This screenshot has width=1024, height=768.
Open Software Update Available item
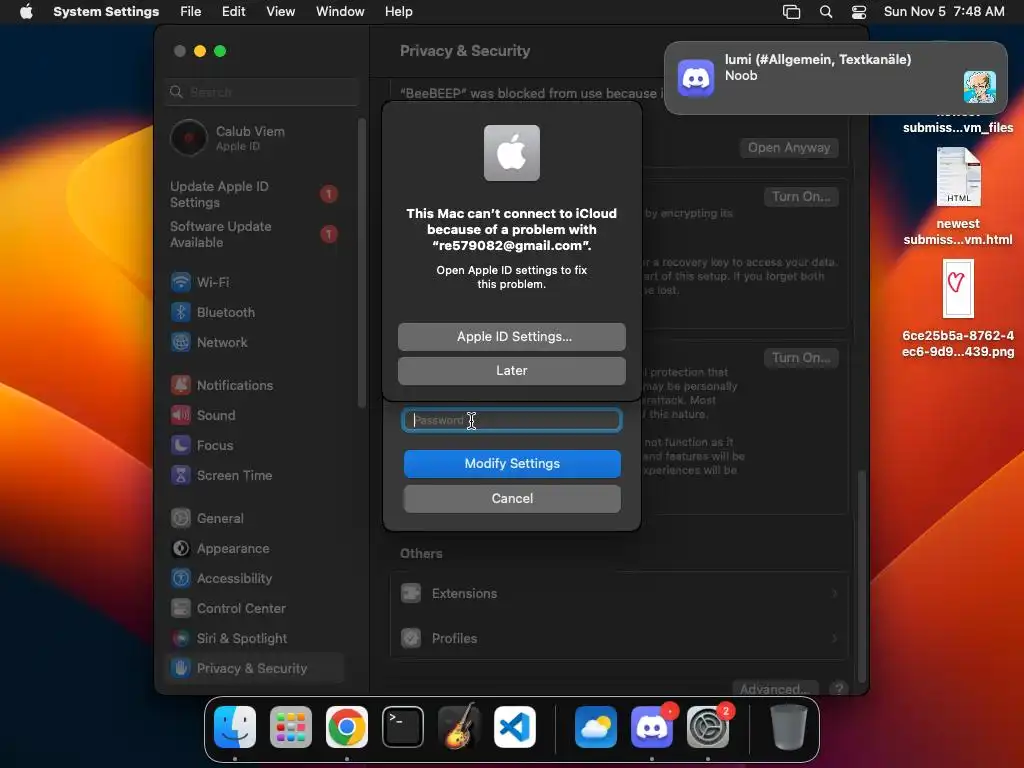point(255,234)
